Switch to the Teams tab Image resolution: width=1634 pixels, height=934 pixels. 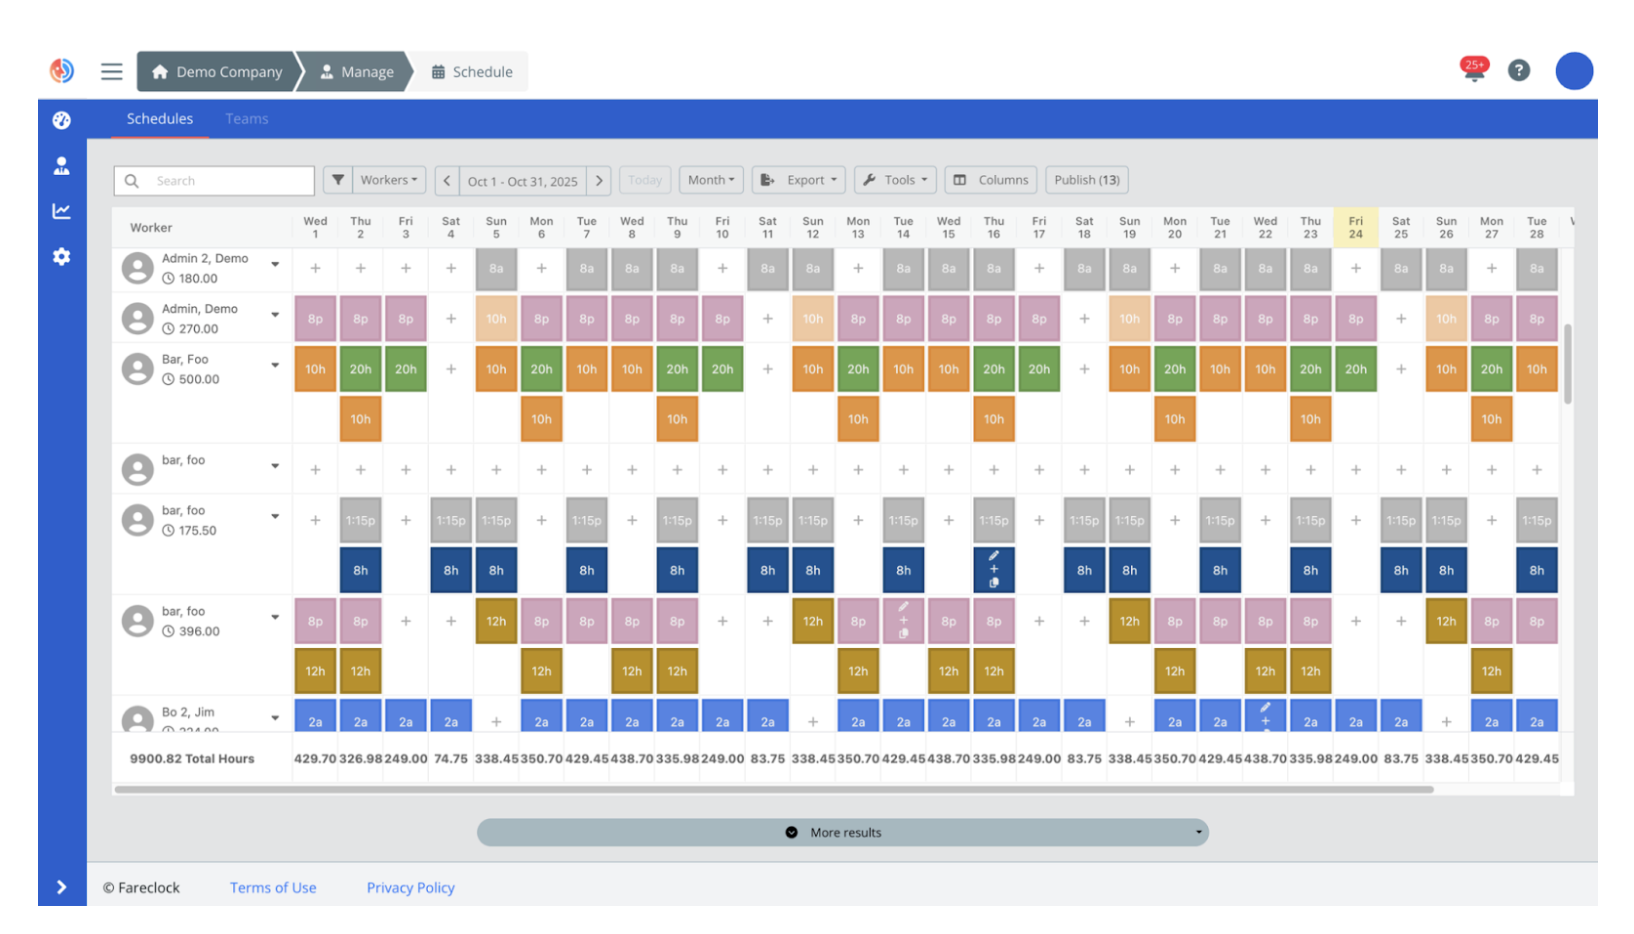[x=247, y=119]
